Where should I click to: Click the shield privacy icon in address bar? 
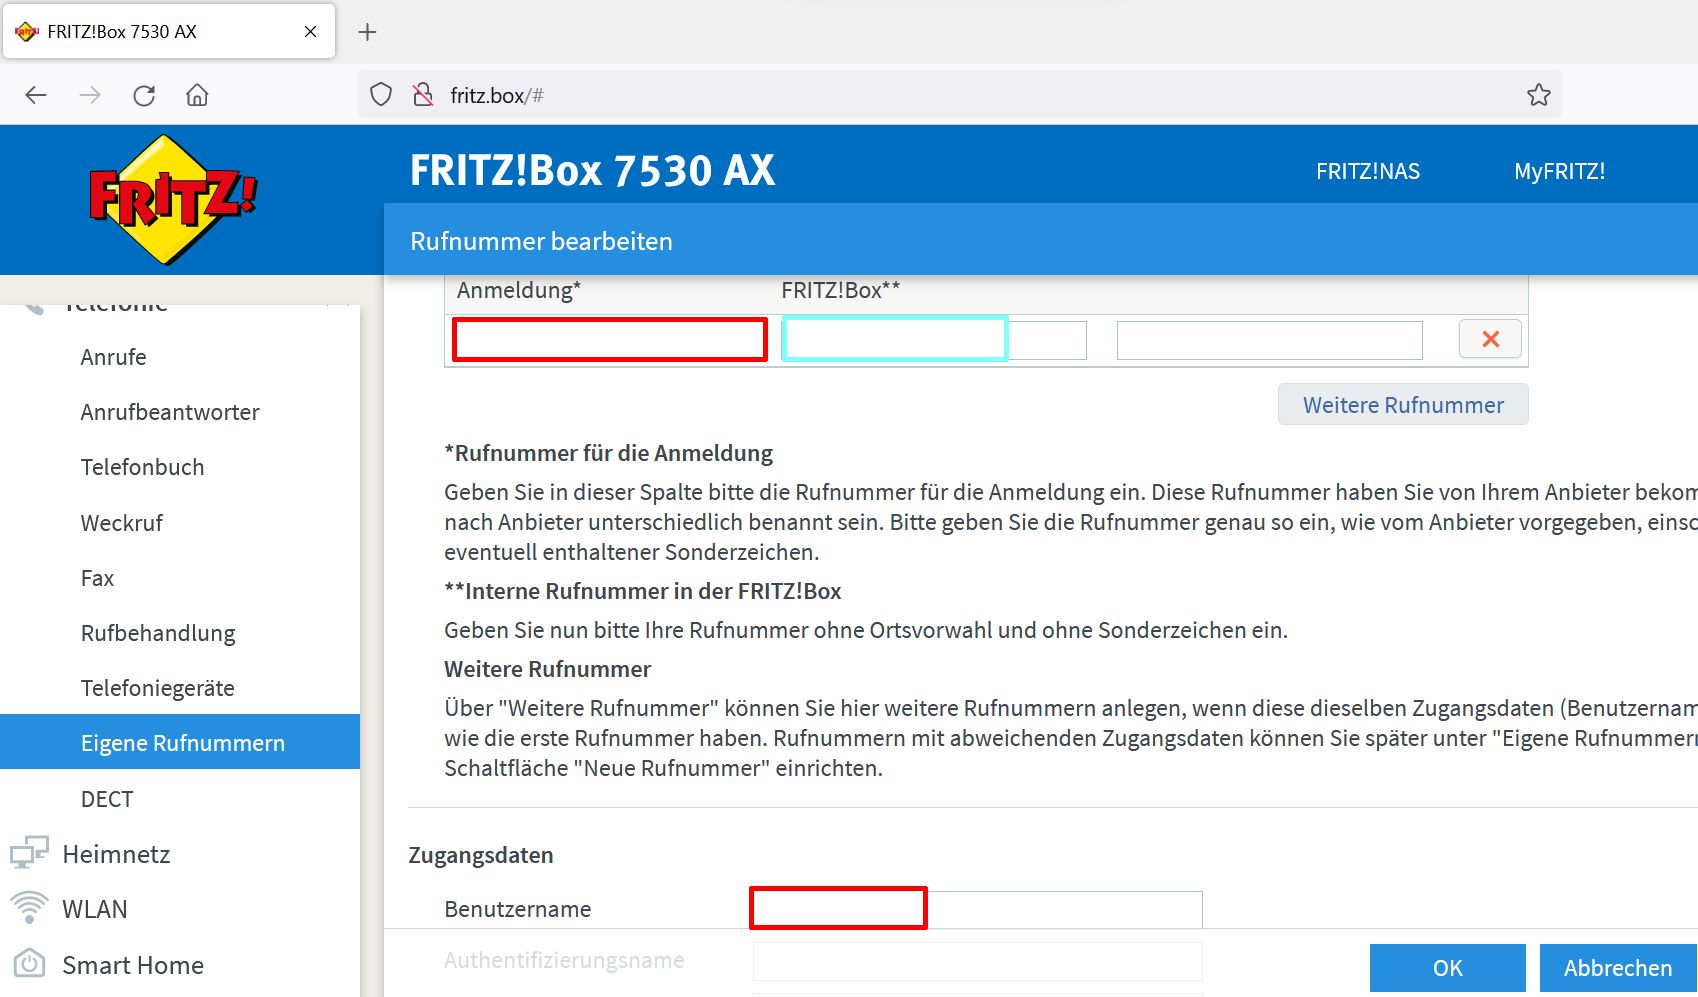(380, 93)
